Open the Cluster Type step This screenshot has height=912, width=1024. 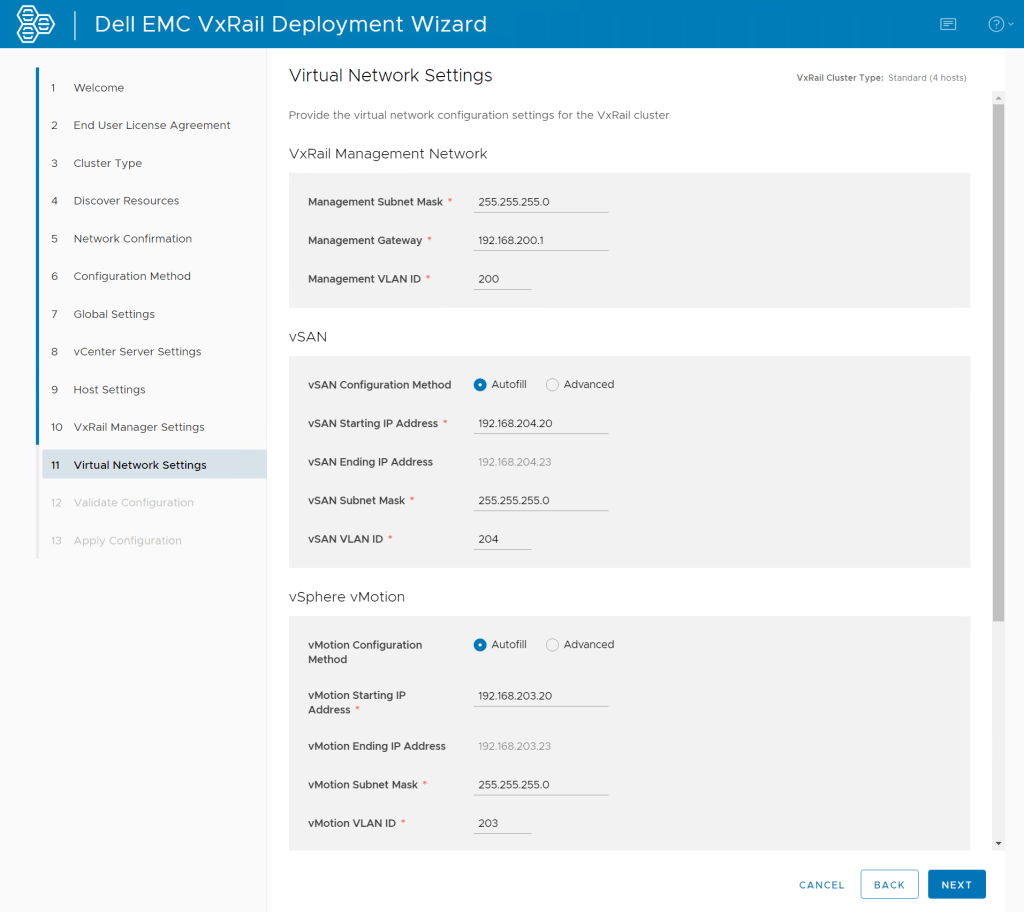tap(107, 163)
